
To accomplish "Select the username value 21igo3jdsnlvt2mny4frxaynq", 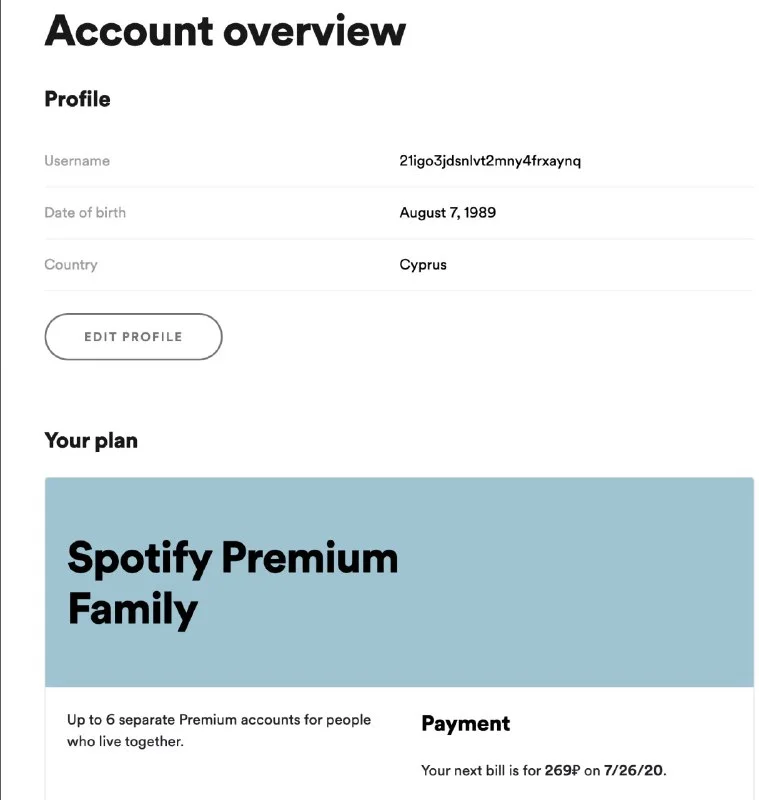I will [x=489, y=161].
